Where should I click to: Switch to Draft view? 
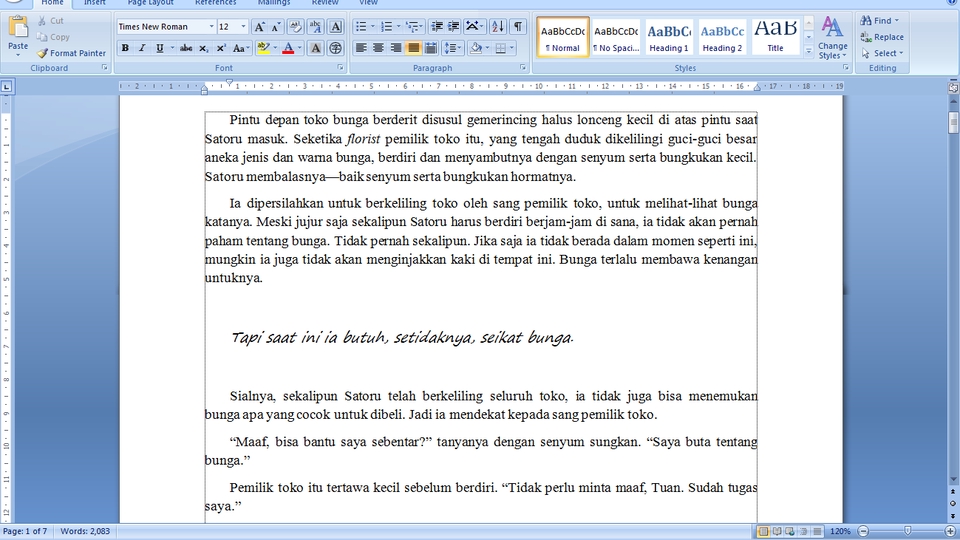tap(817, 531)
